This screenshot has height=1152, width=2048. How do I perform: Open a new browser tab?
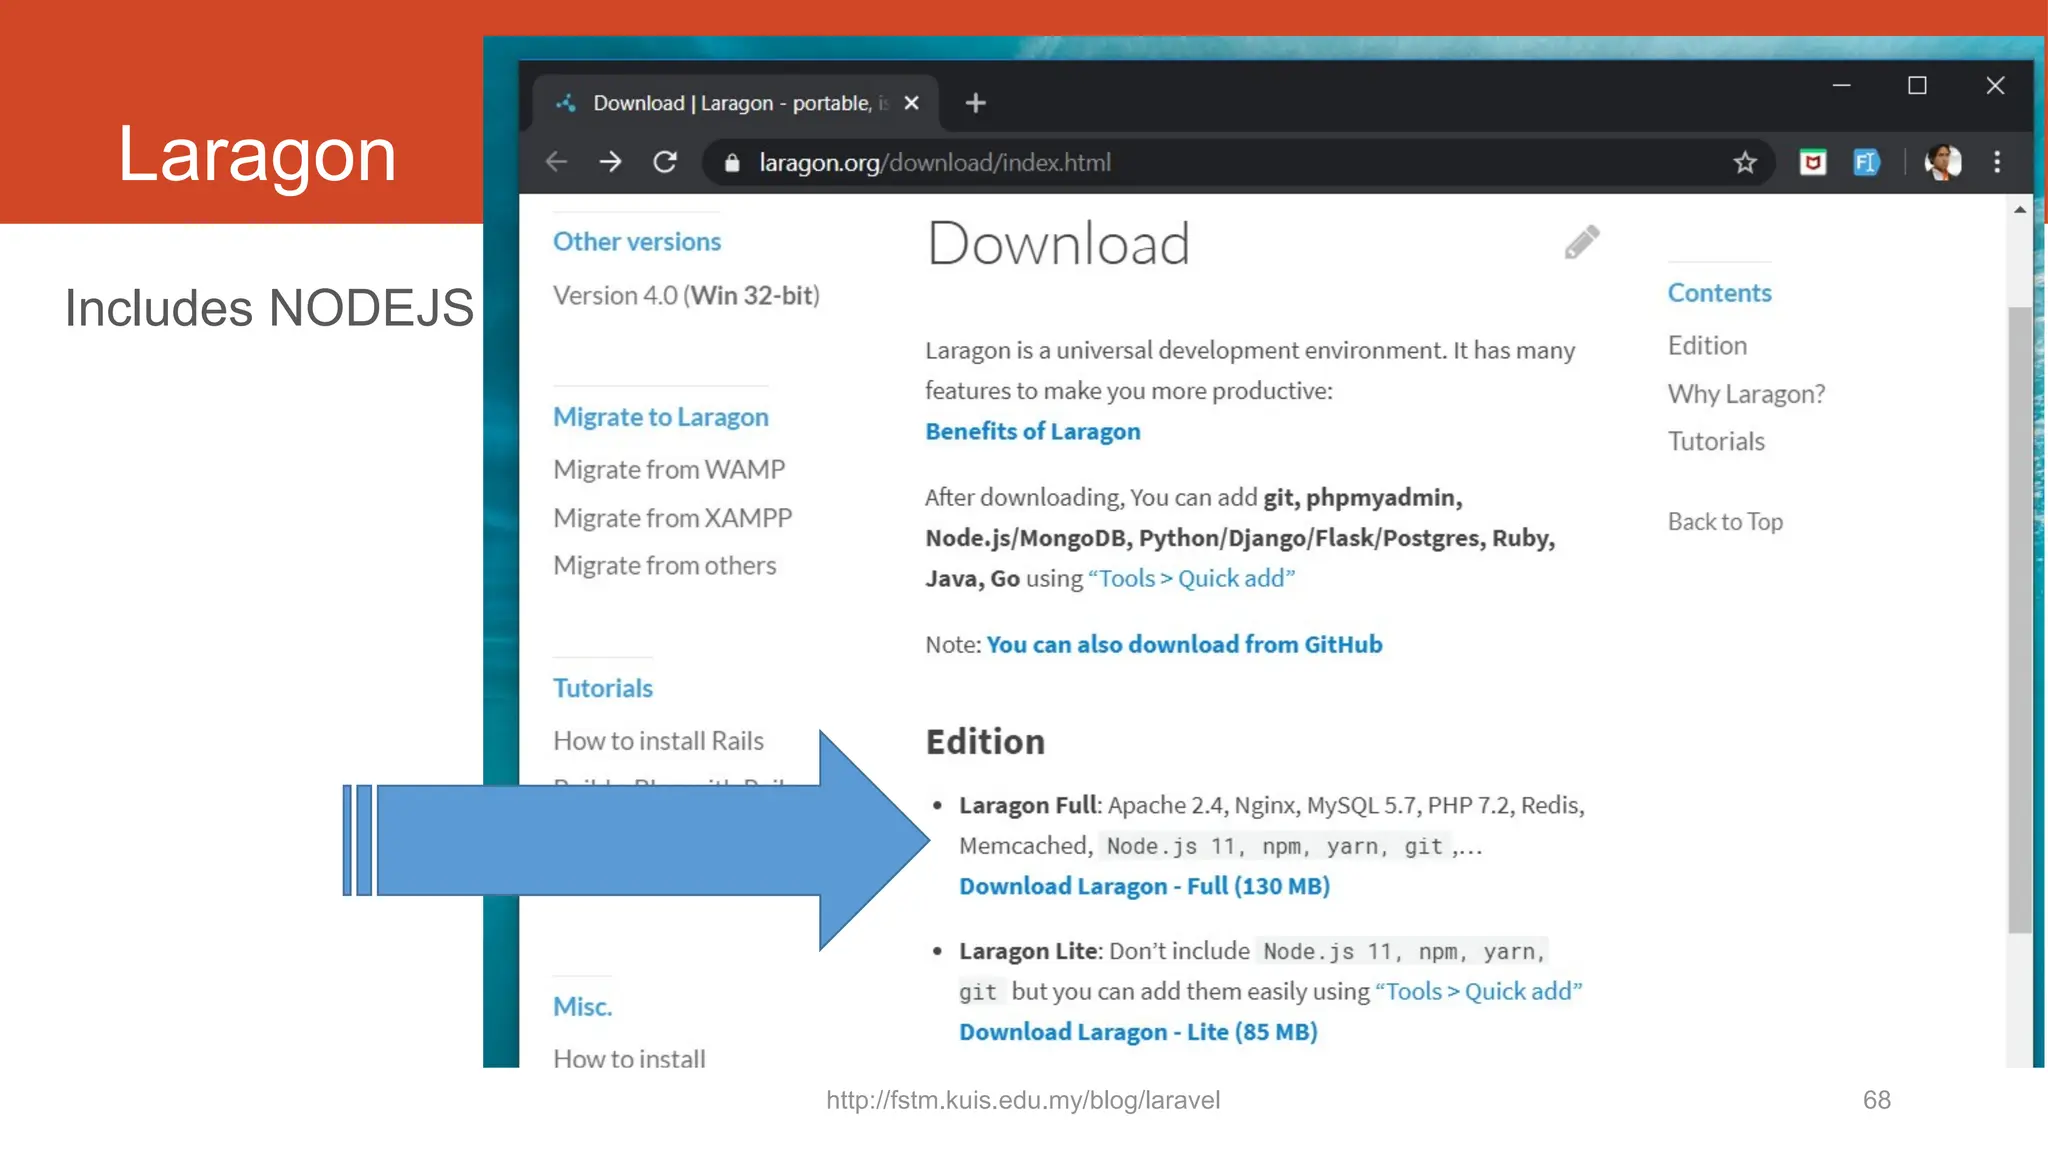tap(975, 103)
